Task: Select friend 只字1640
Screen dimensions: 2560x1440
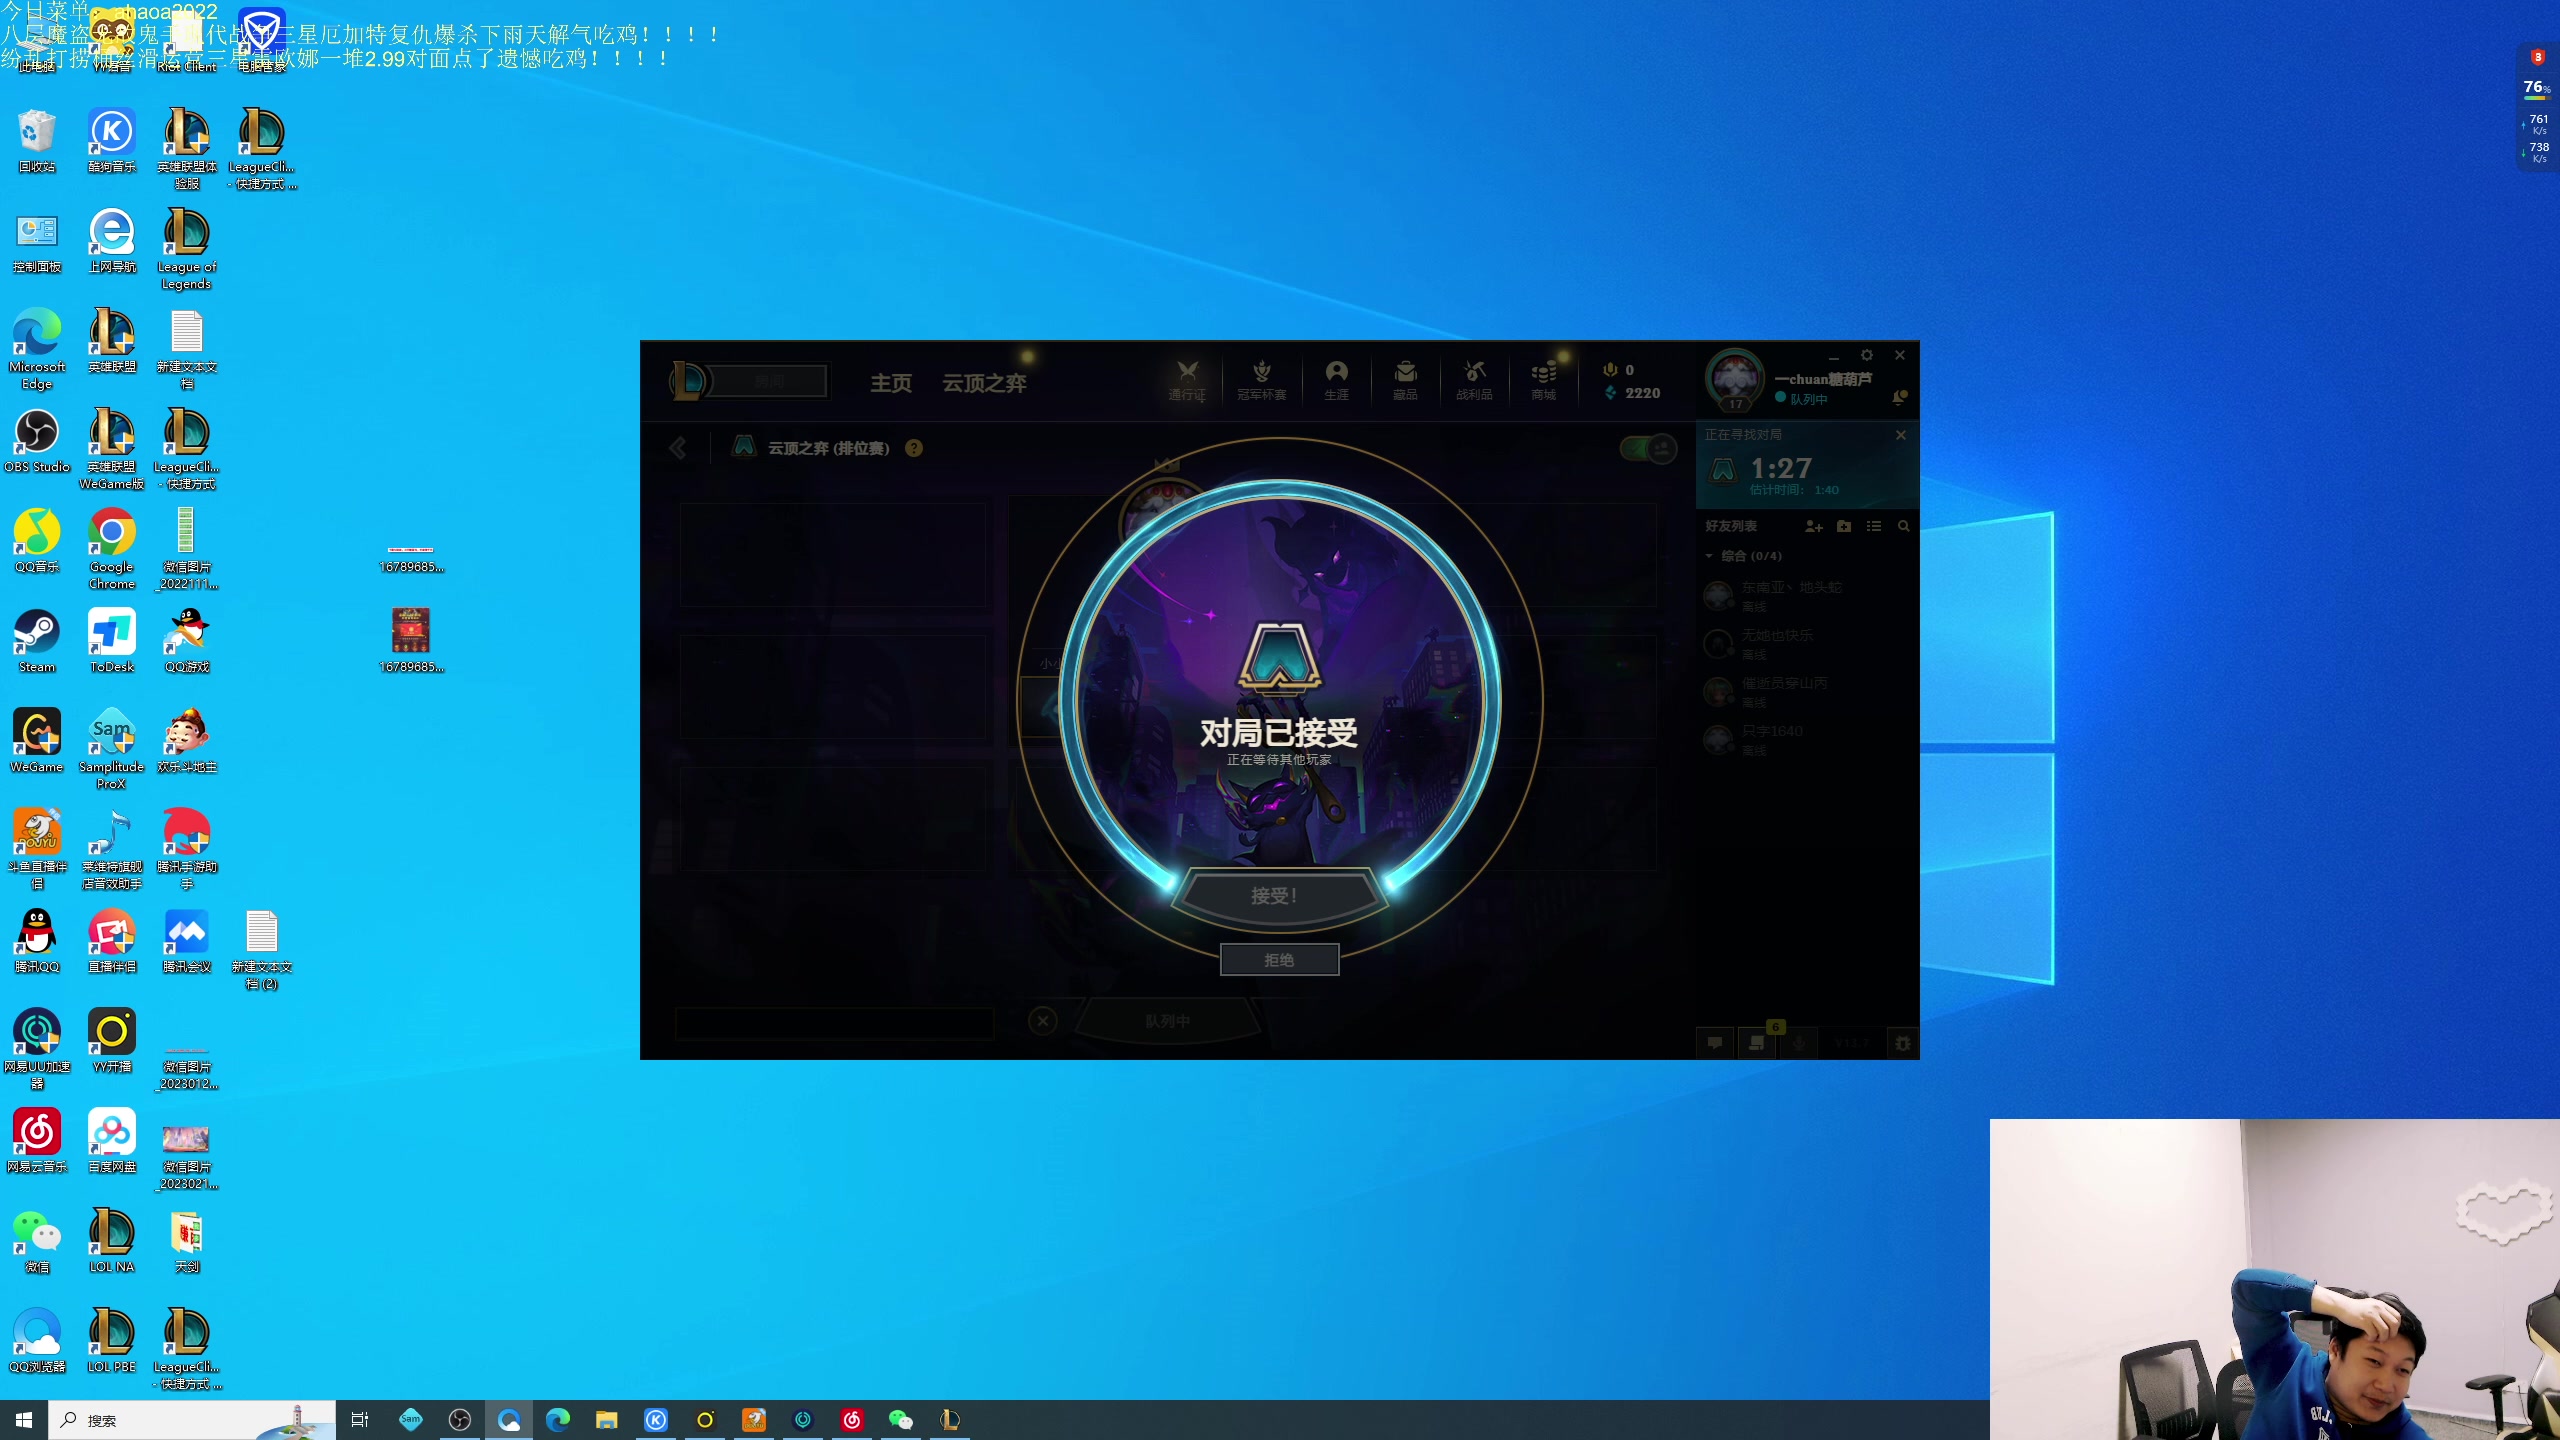Action: tap(1806, 740)
